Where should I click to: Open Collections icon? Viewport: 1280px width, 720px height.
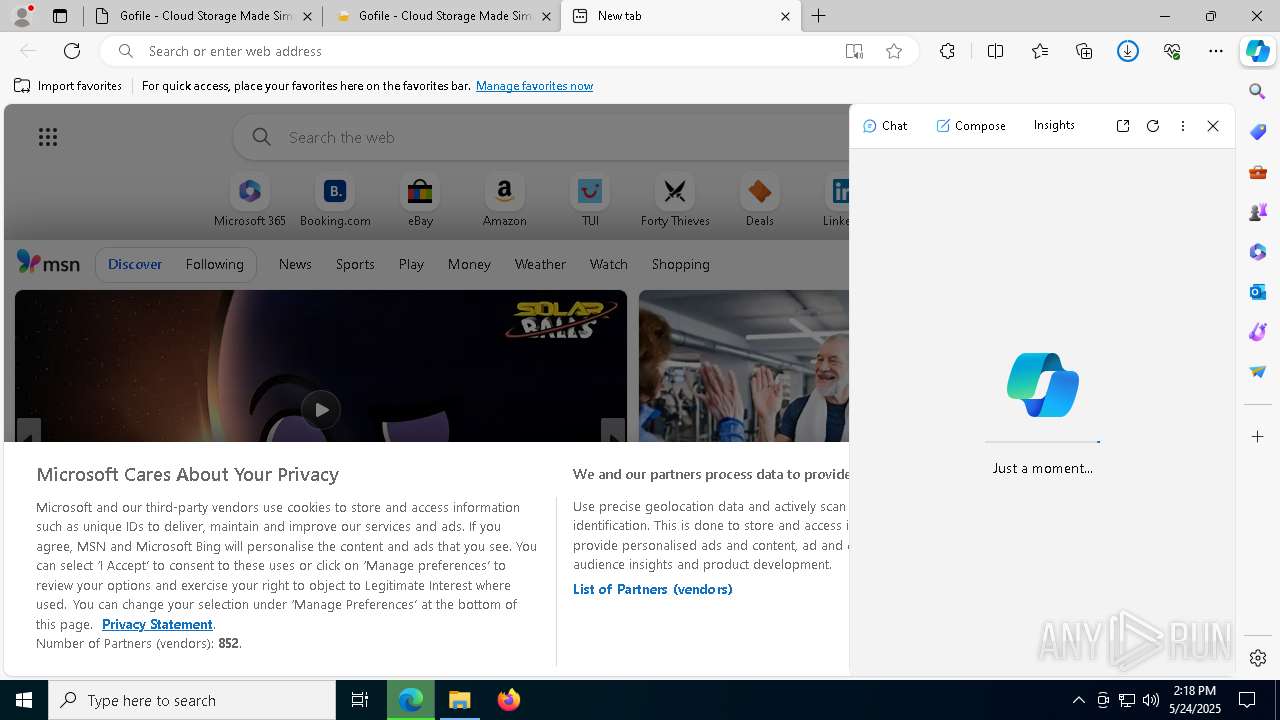click(x=1084, y=51)
